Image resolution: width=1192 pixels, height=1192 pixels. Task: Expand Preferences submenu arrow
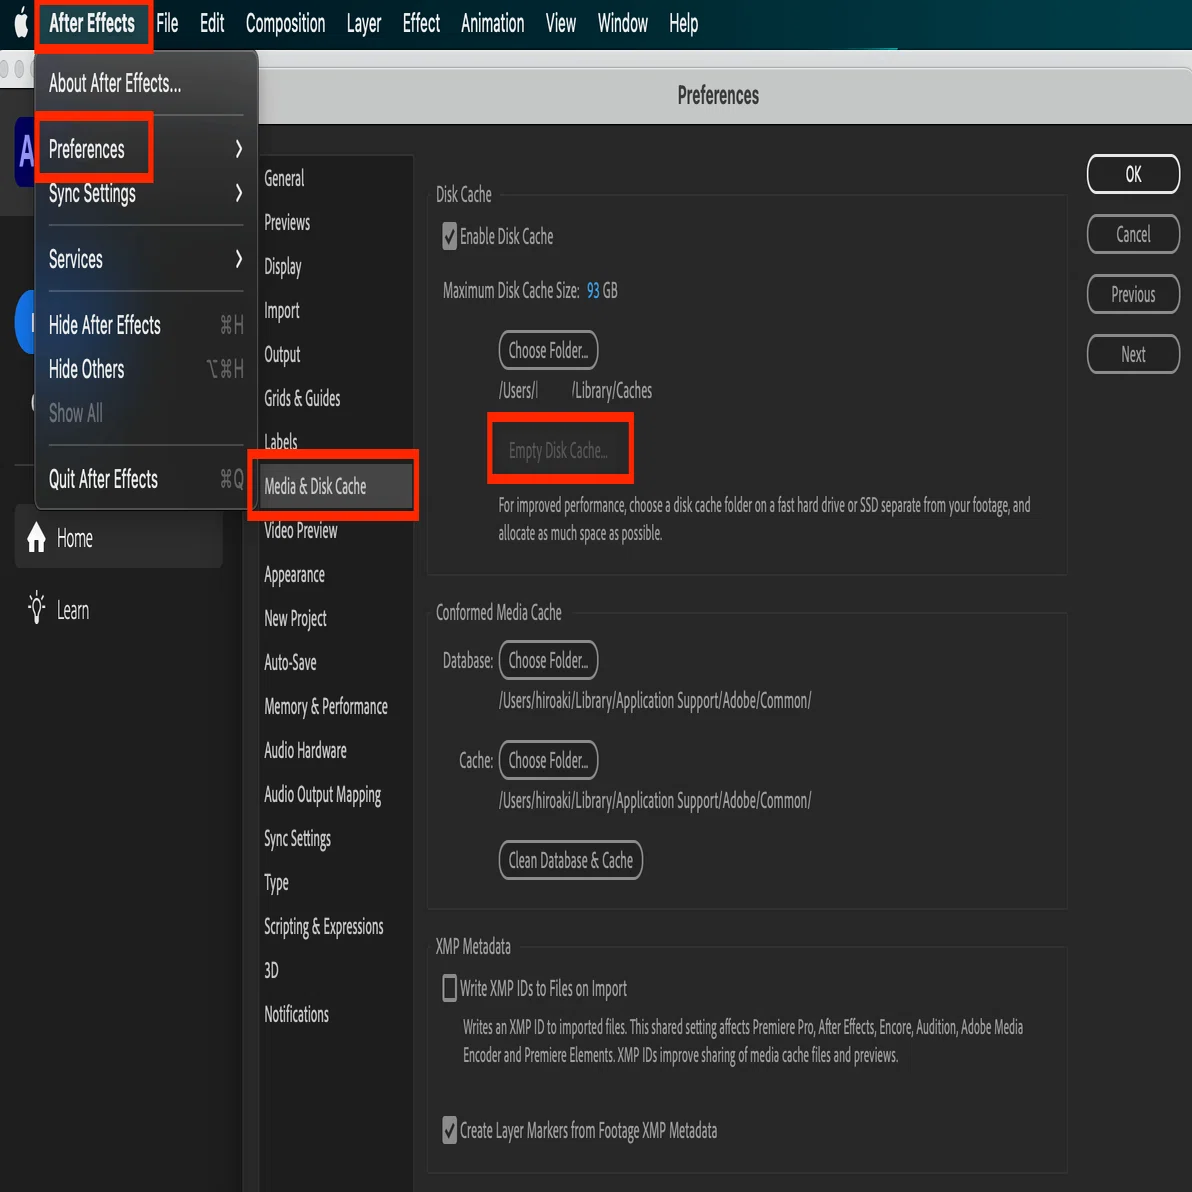point(238,148)
